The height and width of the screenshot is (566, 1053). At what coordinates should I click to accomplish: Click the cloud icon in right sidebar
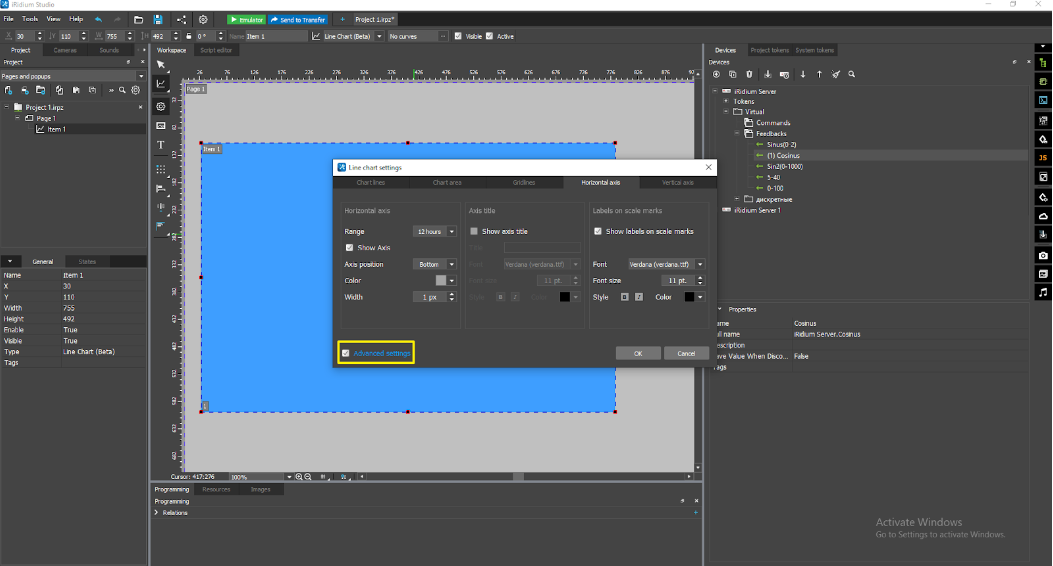[1043, 216]
